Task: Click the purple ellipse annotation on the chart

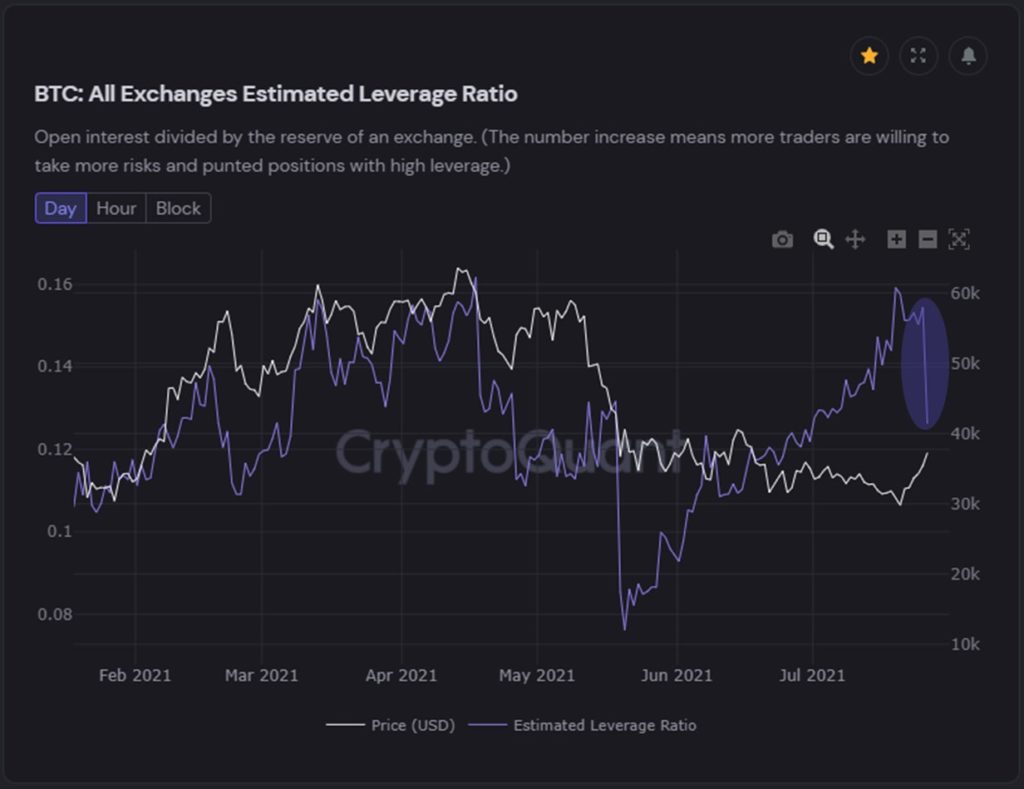Action: tap(925, 363)
